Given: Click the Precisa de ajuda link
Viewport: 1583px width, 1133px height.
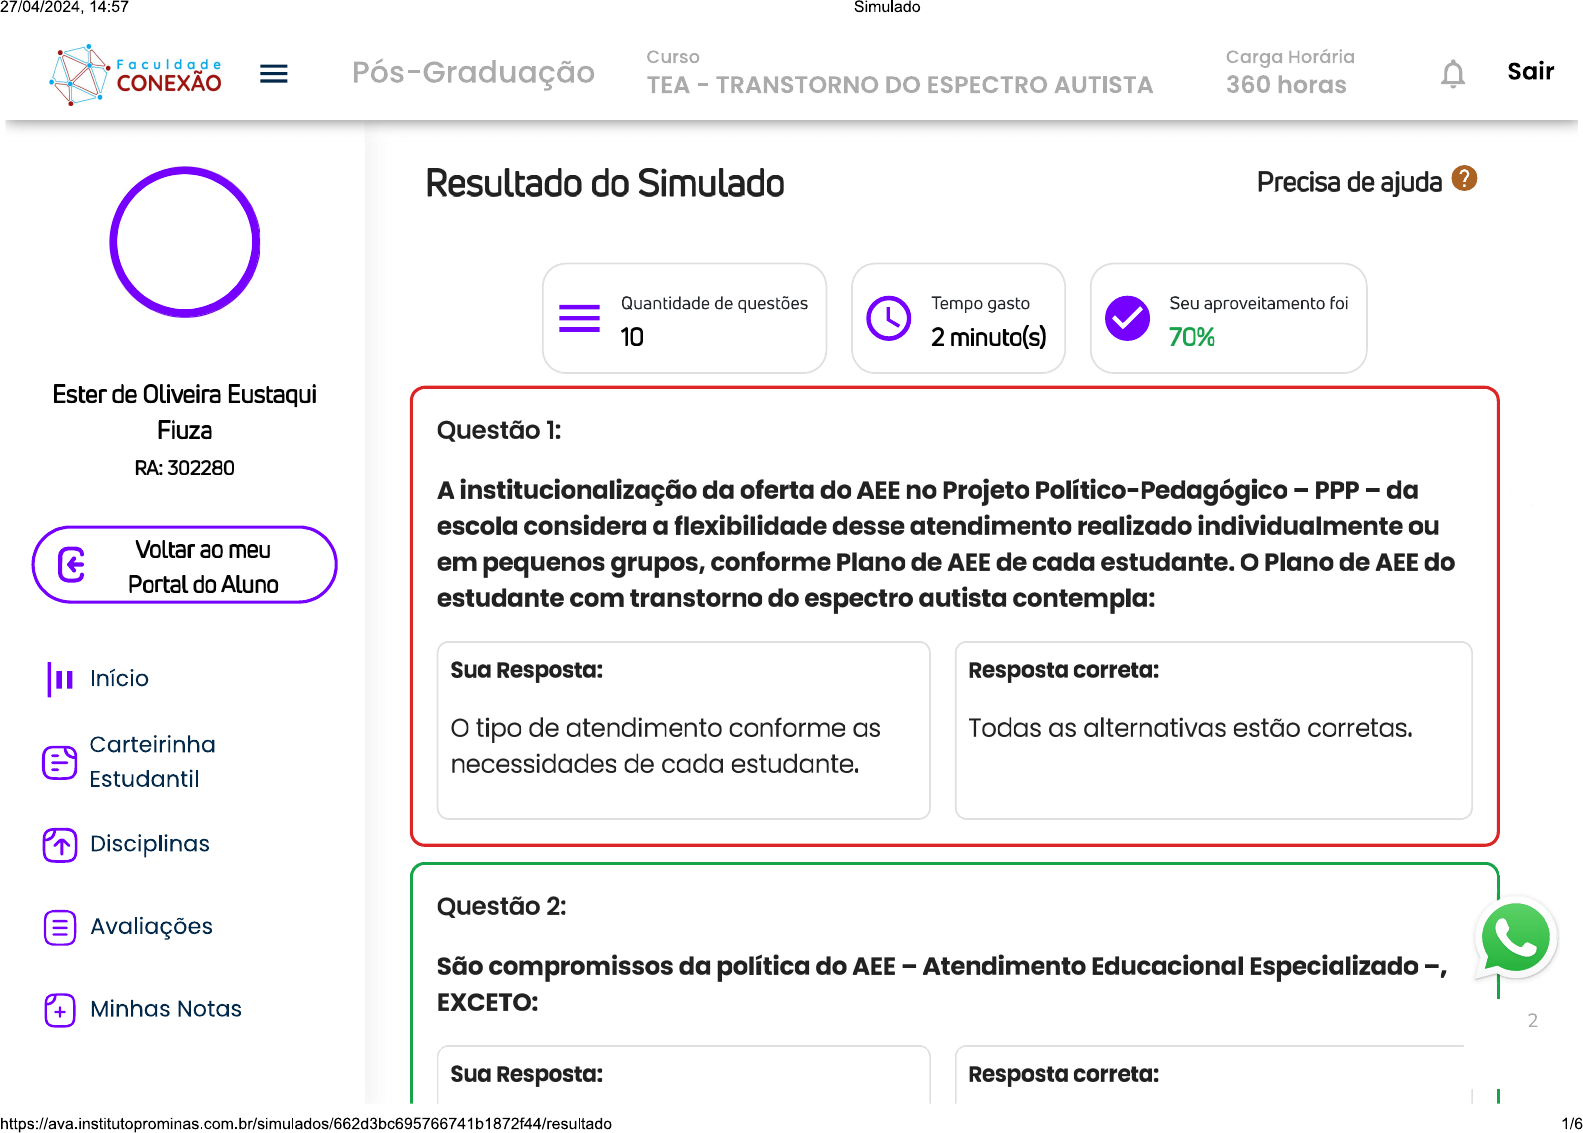Looking at the screenshot, I should pyautogui.click(x=1348, y=182).
